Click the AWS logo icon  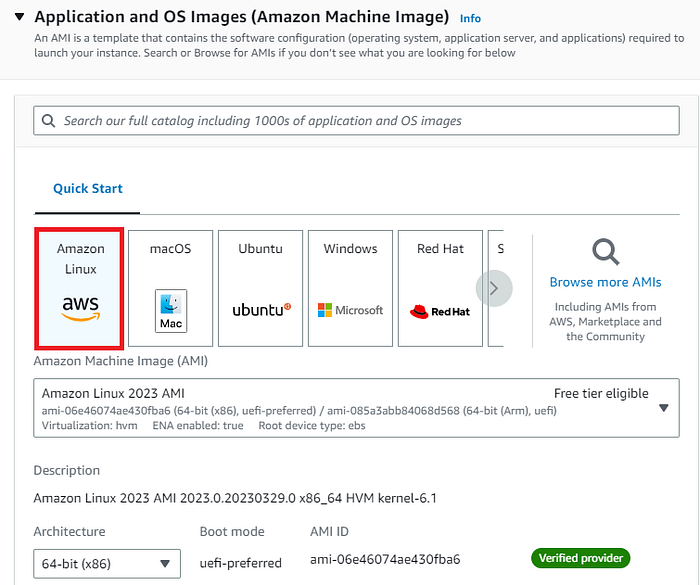[80, 308]
